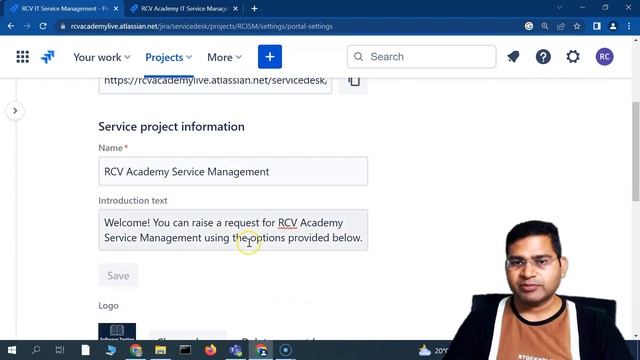Viewport: 640px width, 360px height.
Task: Open the Help question mark menu
Action: point(543,57)
